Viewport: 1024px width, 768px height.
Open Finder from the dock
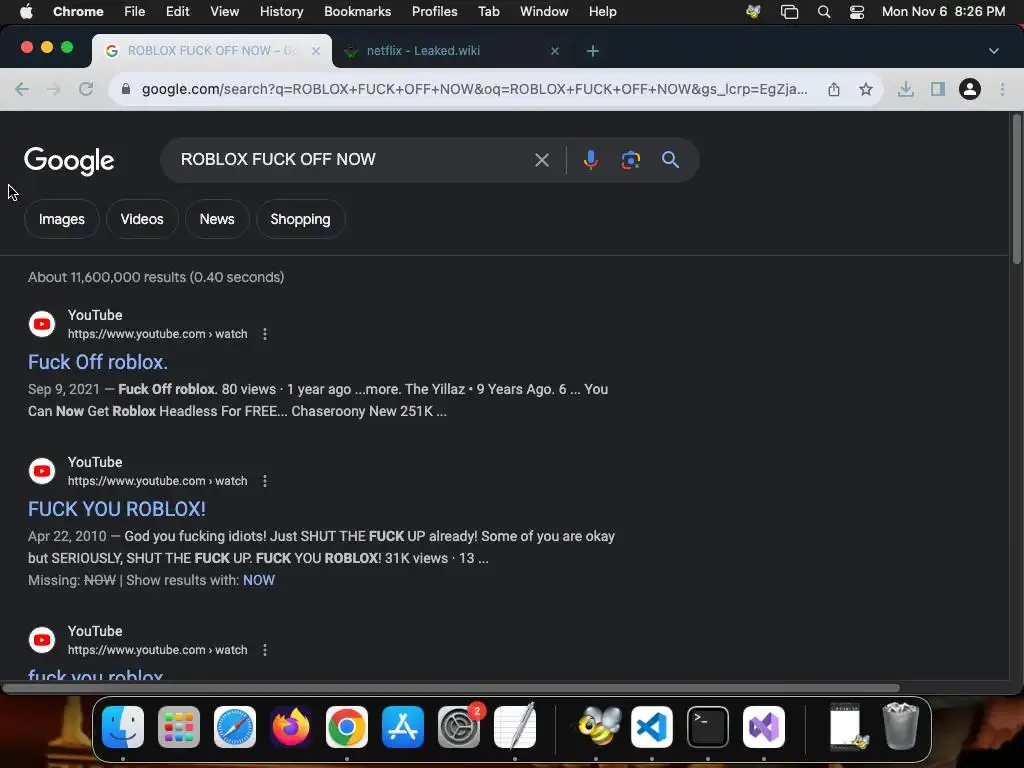(x=123, y=727)
